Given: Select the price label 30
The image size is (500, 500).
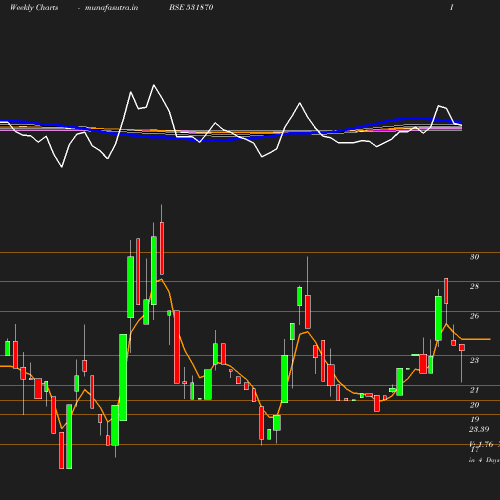Looking at the screenshot, I should pyautogui.click(x=474, y=257).
